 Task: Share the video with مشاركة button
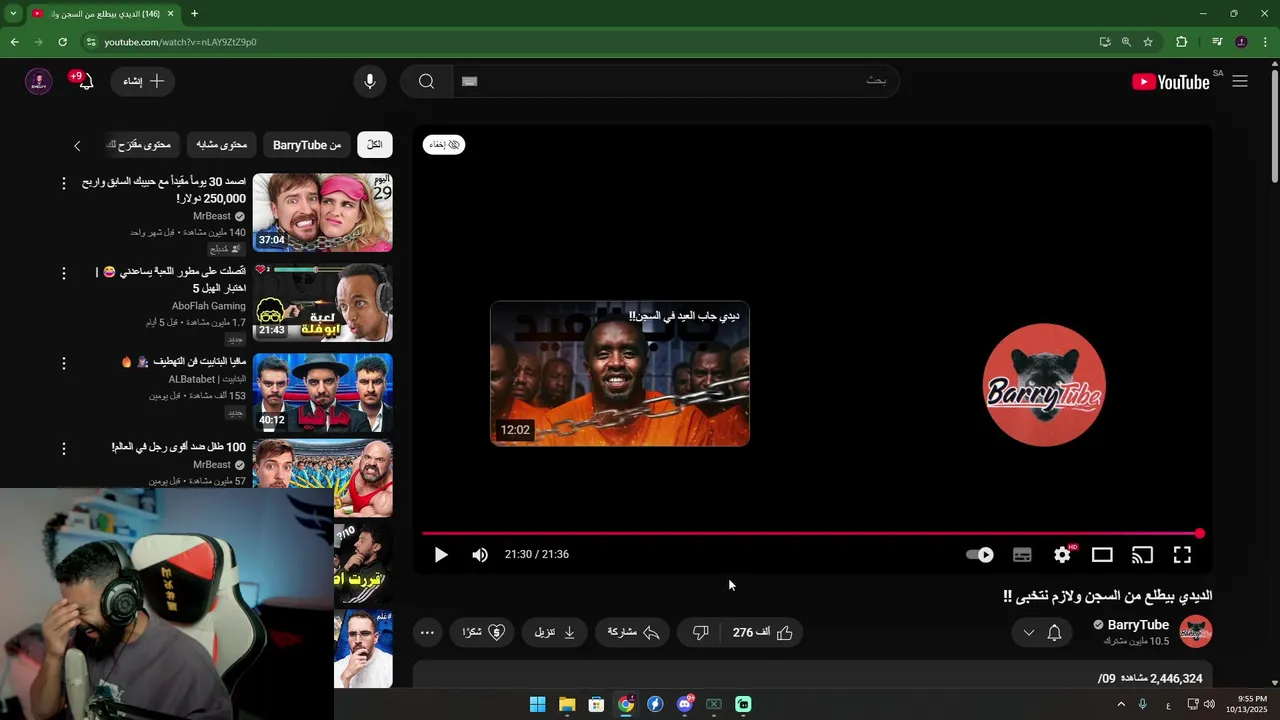click(x=634, y=632)
